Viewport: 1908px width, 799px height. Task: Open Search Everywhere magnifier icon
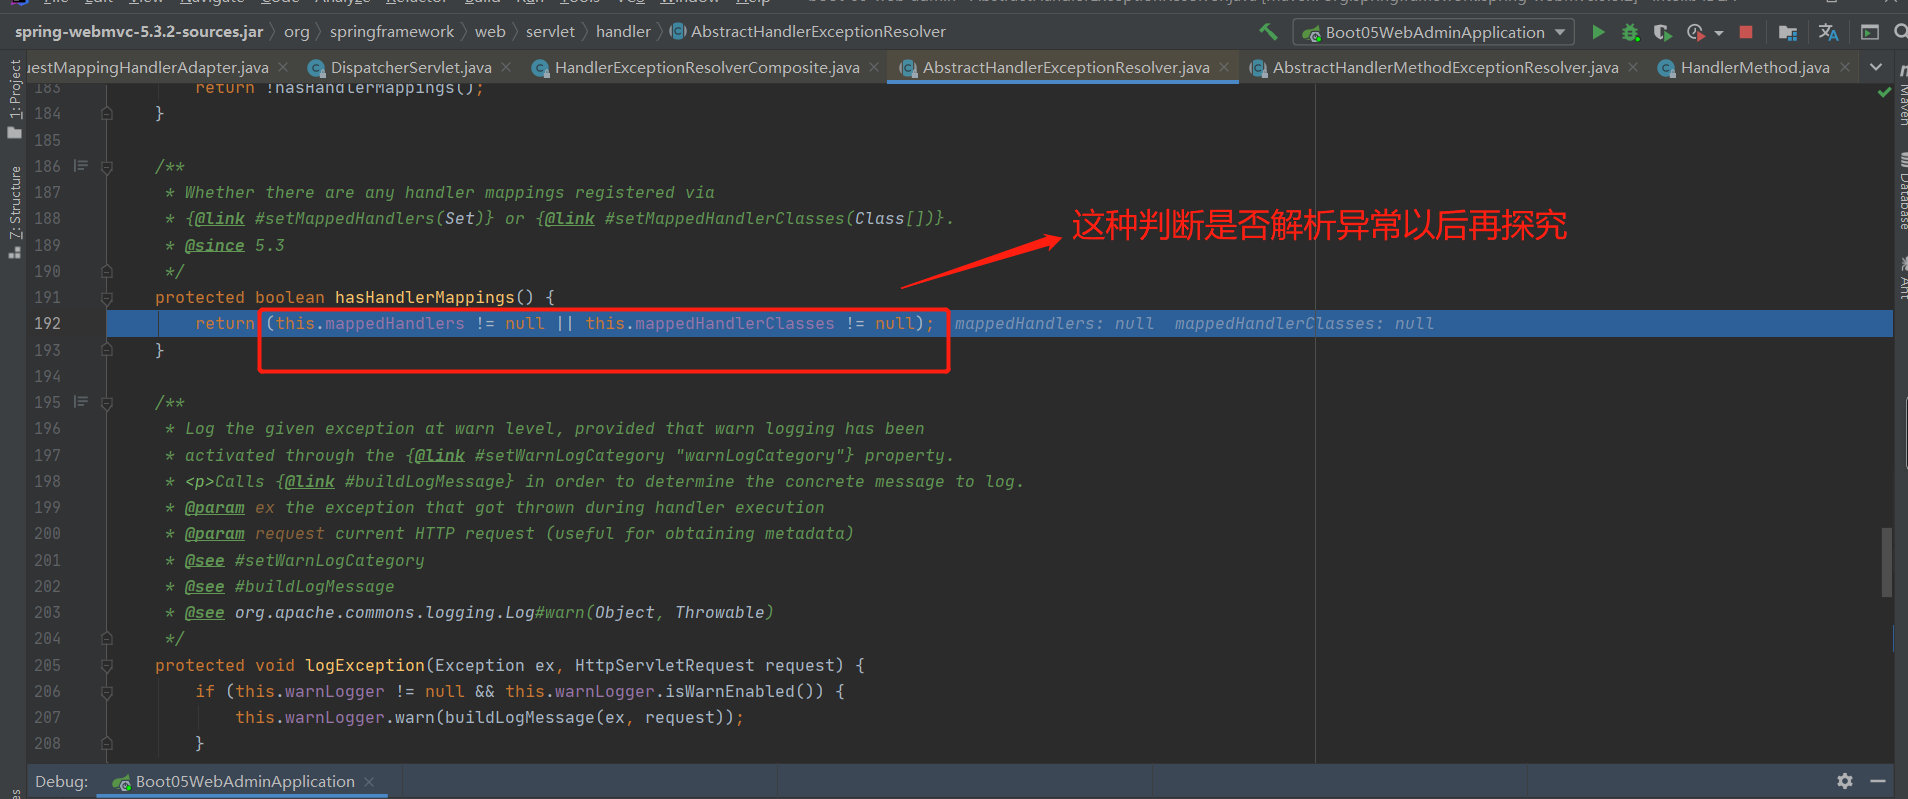1900,32
